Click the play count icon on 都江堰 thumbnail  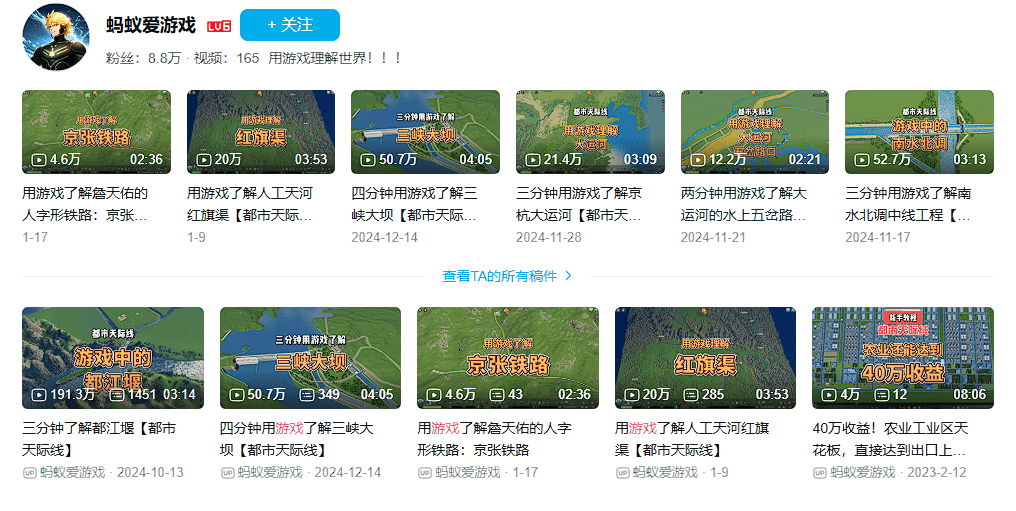click(x=39, y=394)
